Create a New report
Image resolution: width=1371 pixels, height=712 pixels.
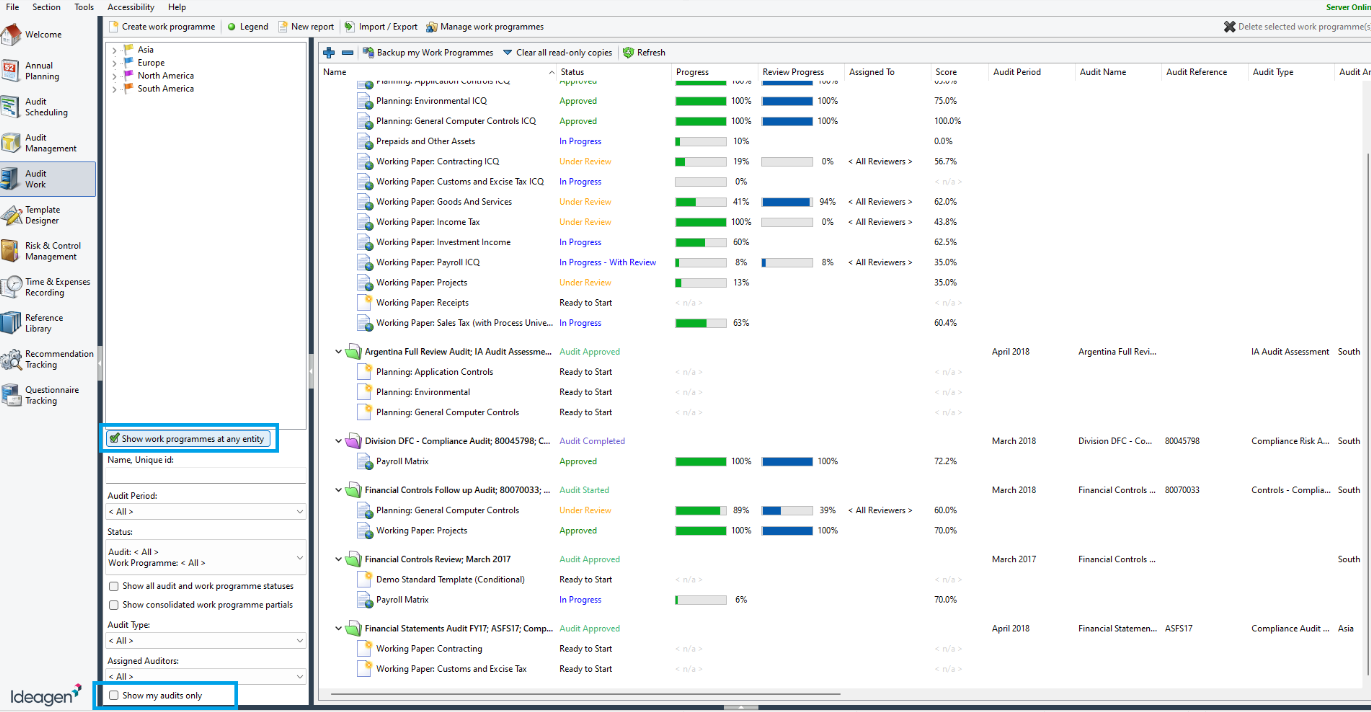306,27
